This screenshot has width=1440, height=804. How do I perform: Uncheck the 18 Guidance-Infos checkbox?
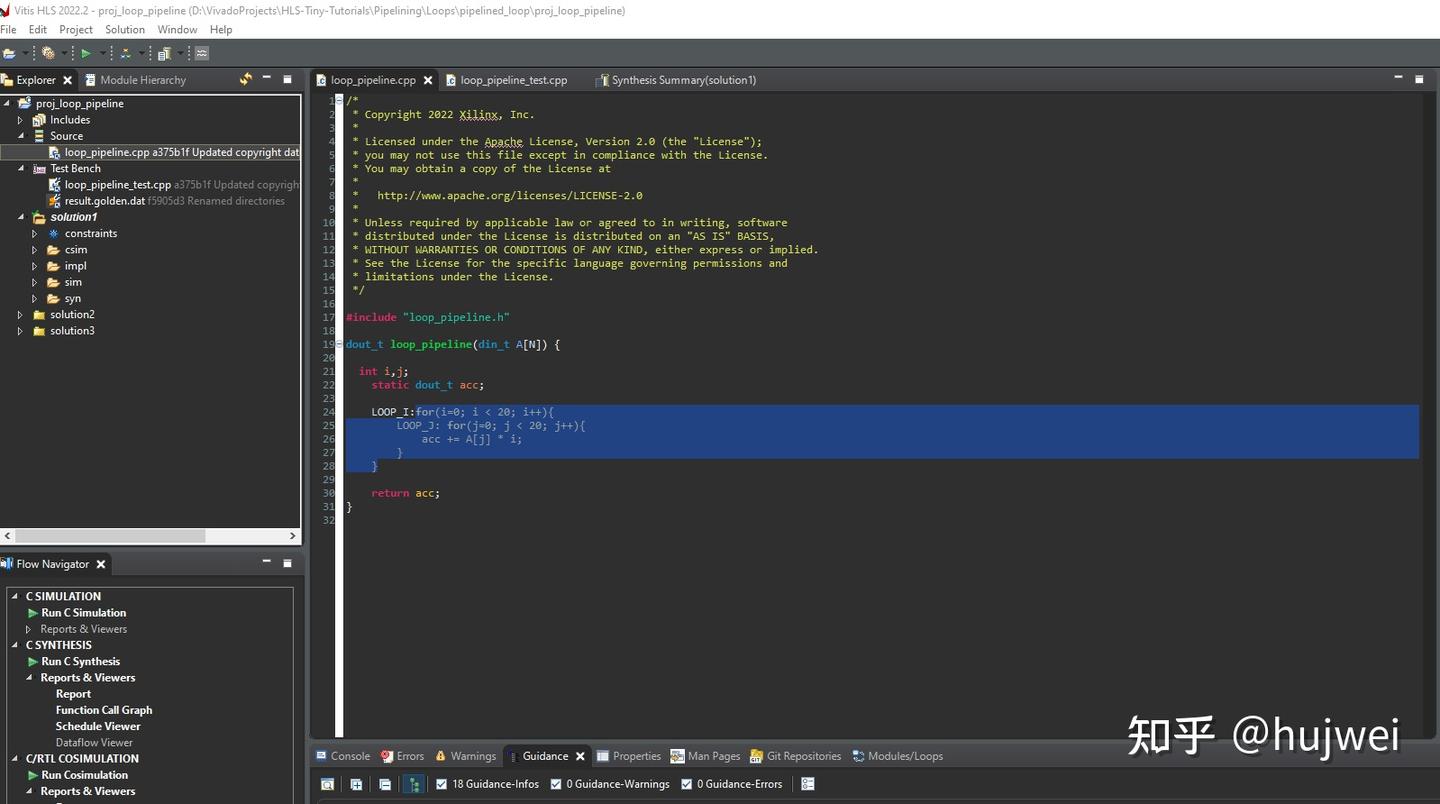(x=442, y=784)
